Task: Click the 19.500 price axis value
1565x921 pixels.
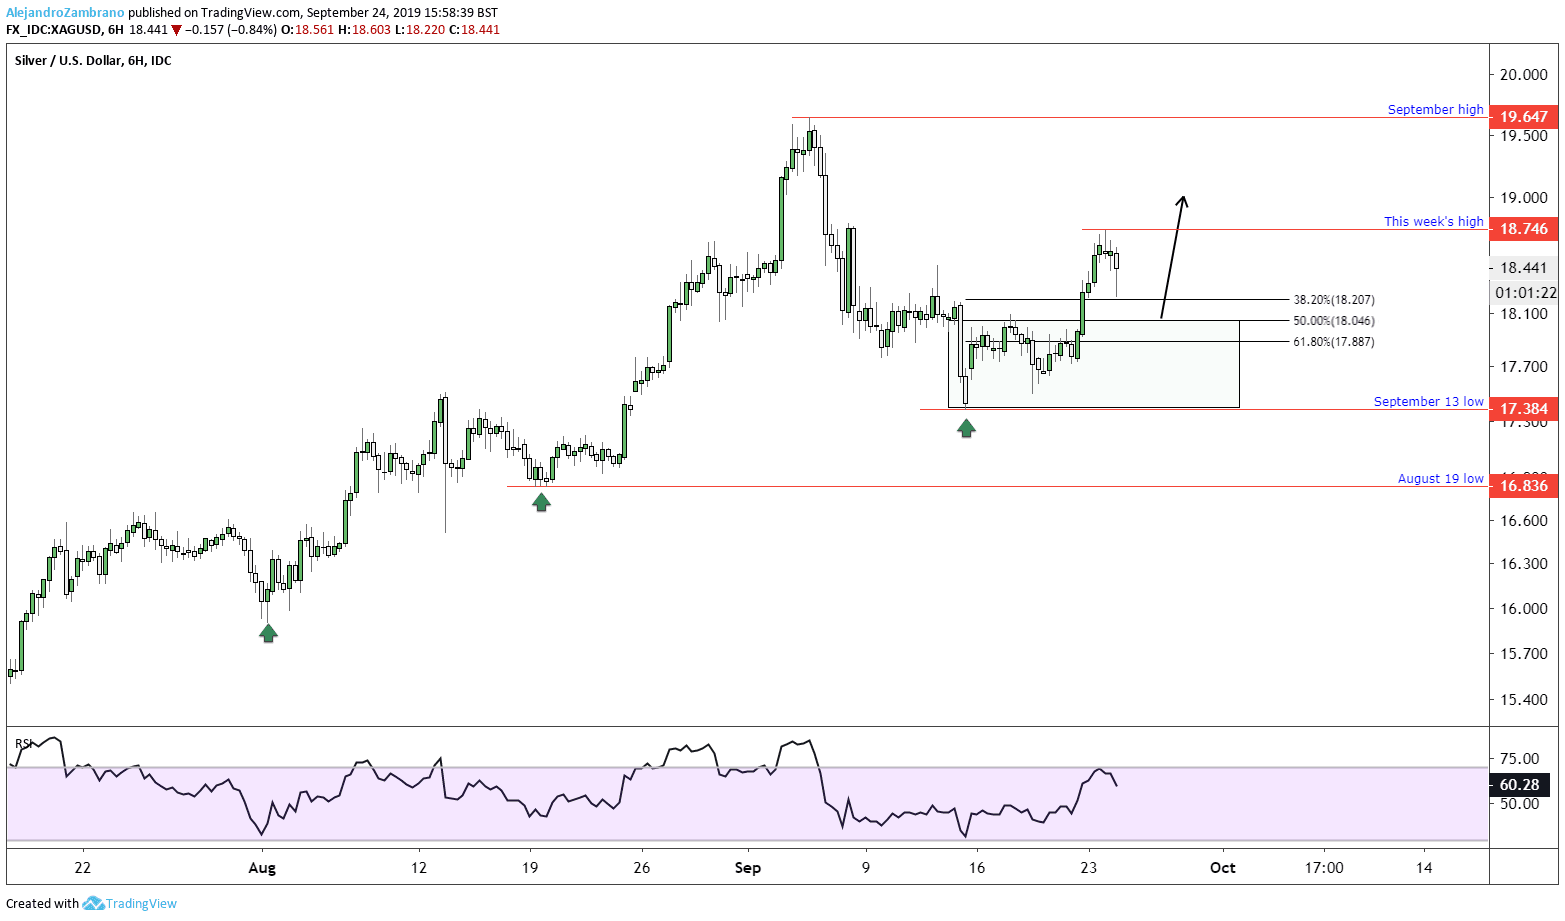Action: coord(1523,136)
